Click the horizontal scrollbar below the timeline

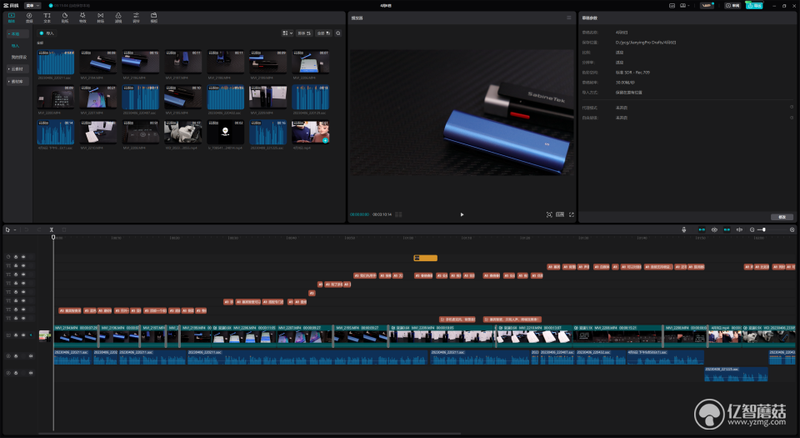coord(250,434)
